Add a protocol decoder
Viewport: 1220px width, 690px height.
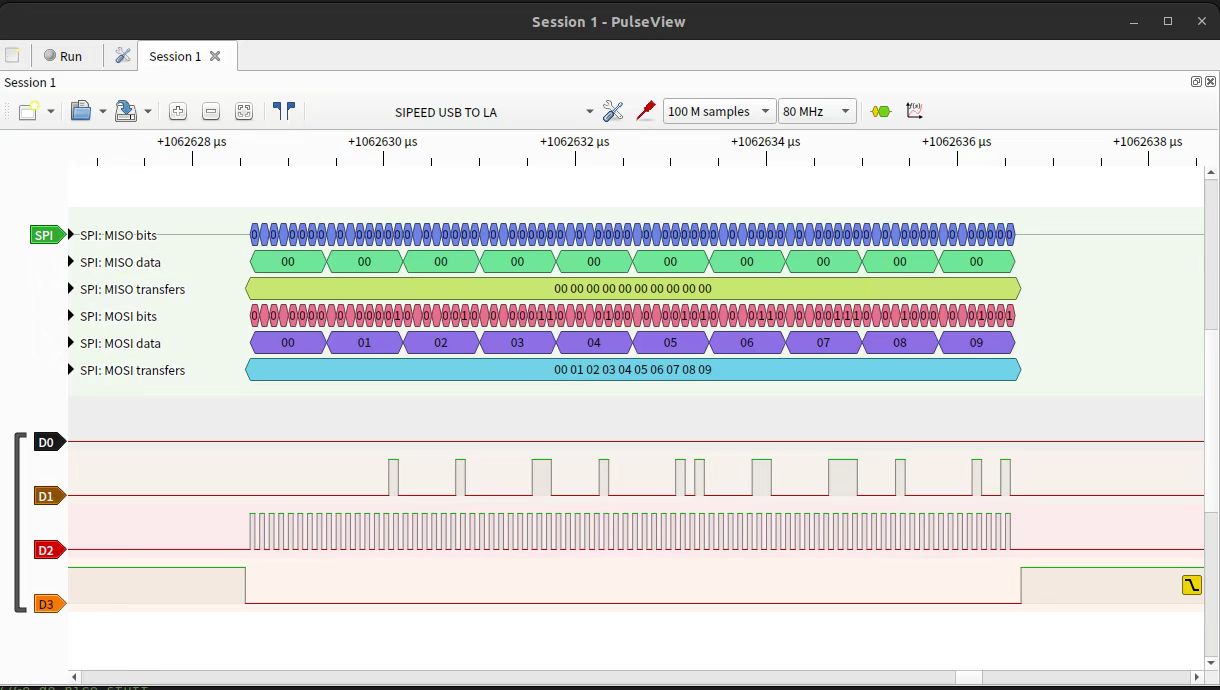pyautogui.click(x=881, y=111)
